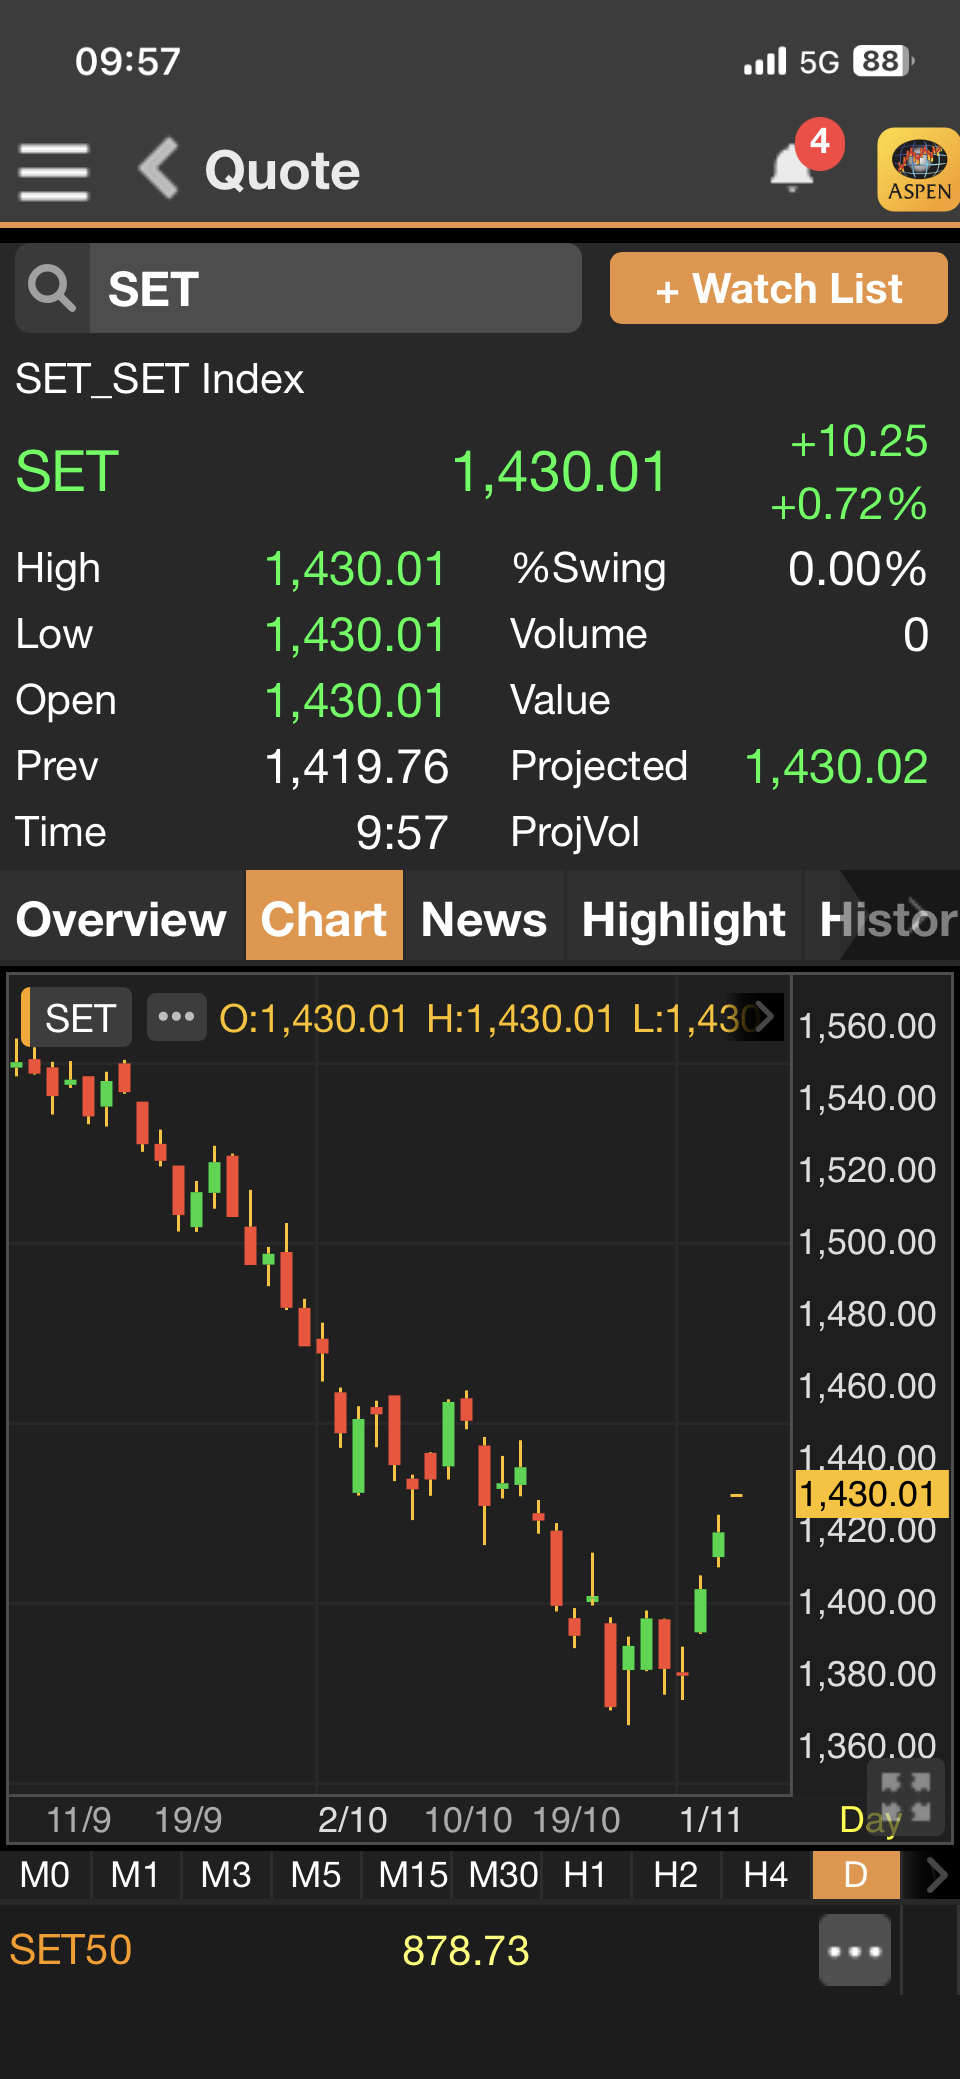960x2079 pixels.
Task: Open the News tab
Action: (484, 918)
